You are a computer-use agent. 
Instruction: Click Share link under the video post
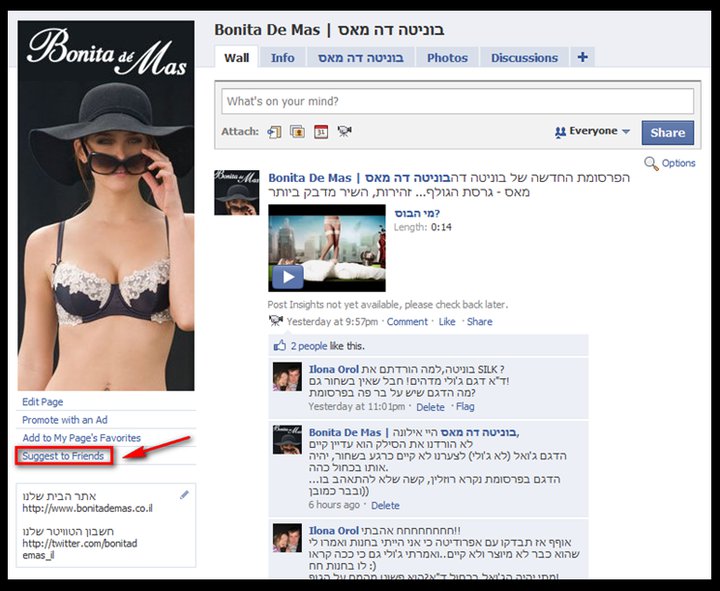pyautogui.click(x=479, y=322)
